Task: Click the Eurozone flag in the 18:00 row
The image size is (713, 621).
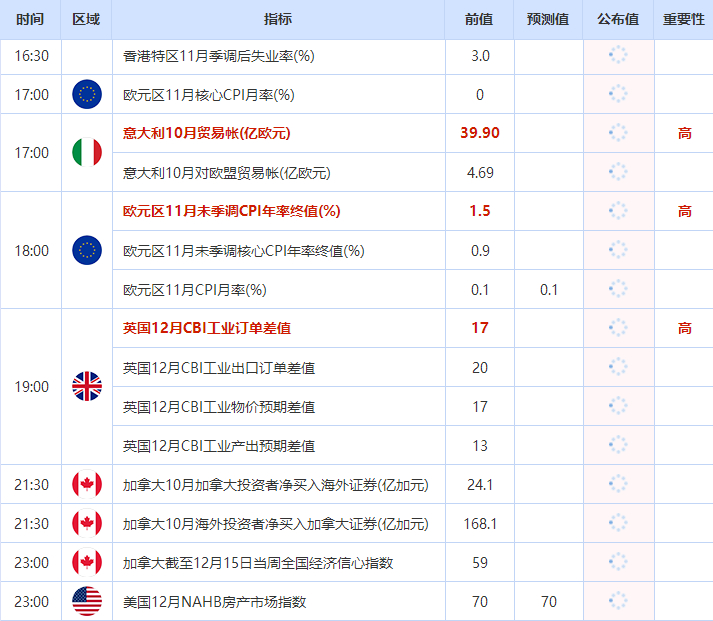Action: [x=87, y=250]
